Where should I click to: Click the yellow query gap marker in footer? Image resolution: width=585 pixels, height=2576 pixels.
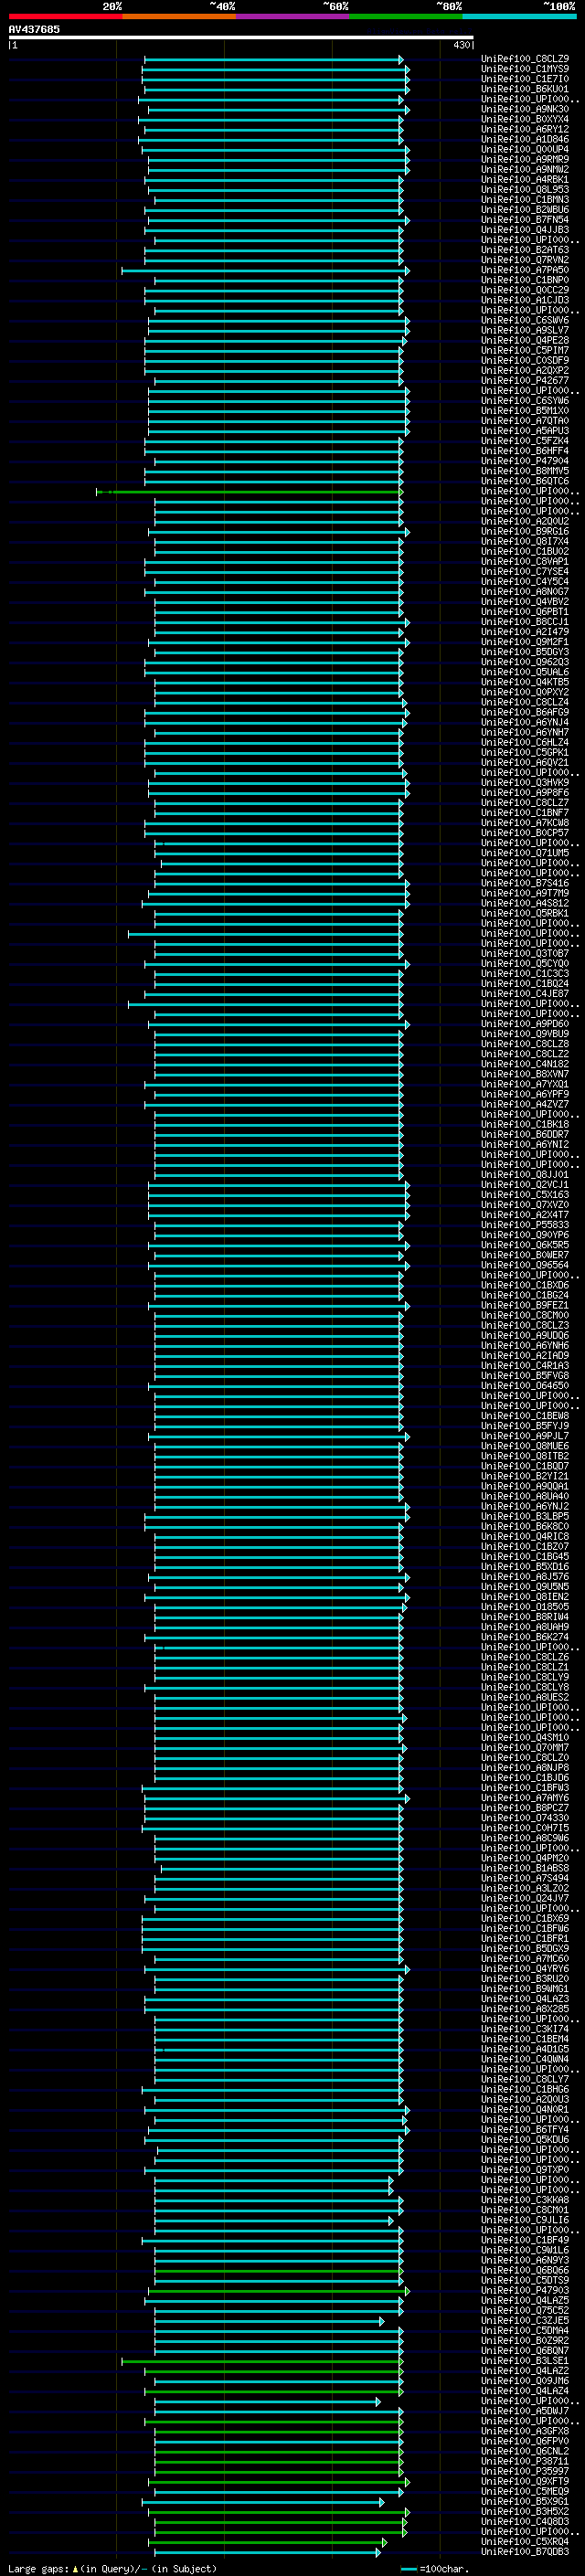(75, 2568)
